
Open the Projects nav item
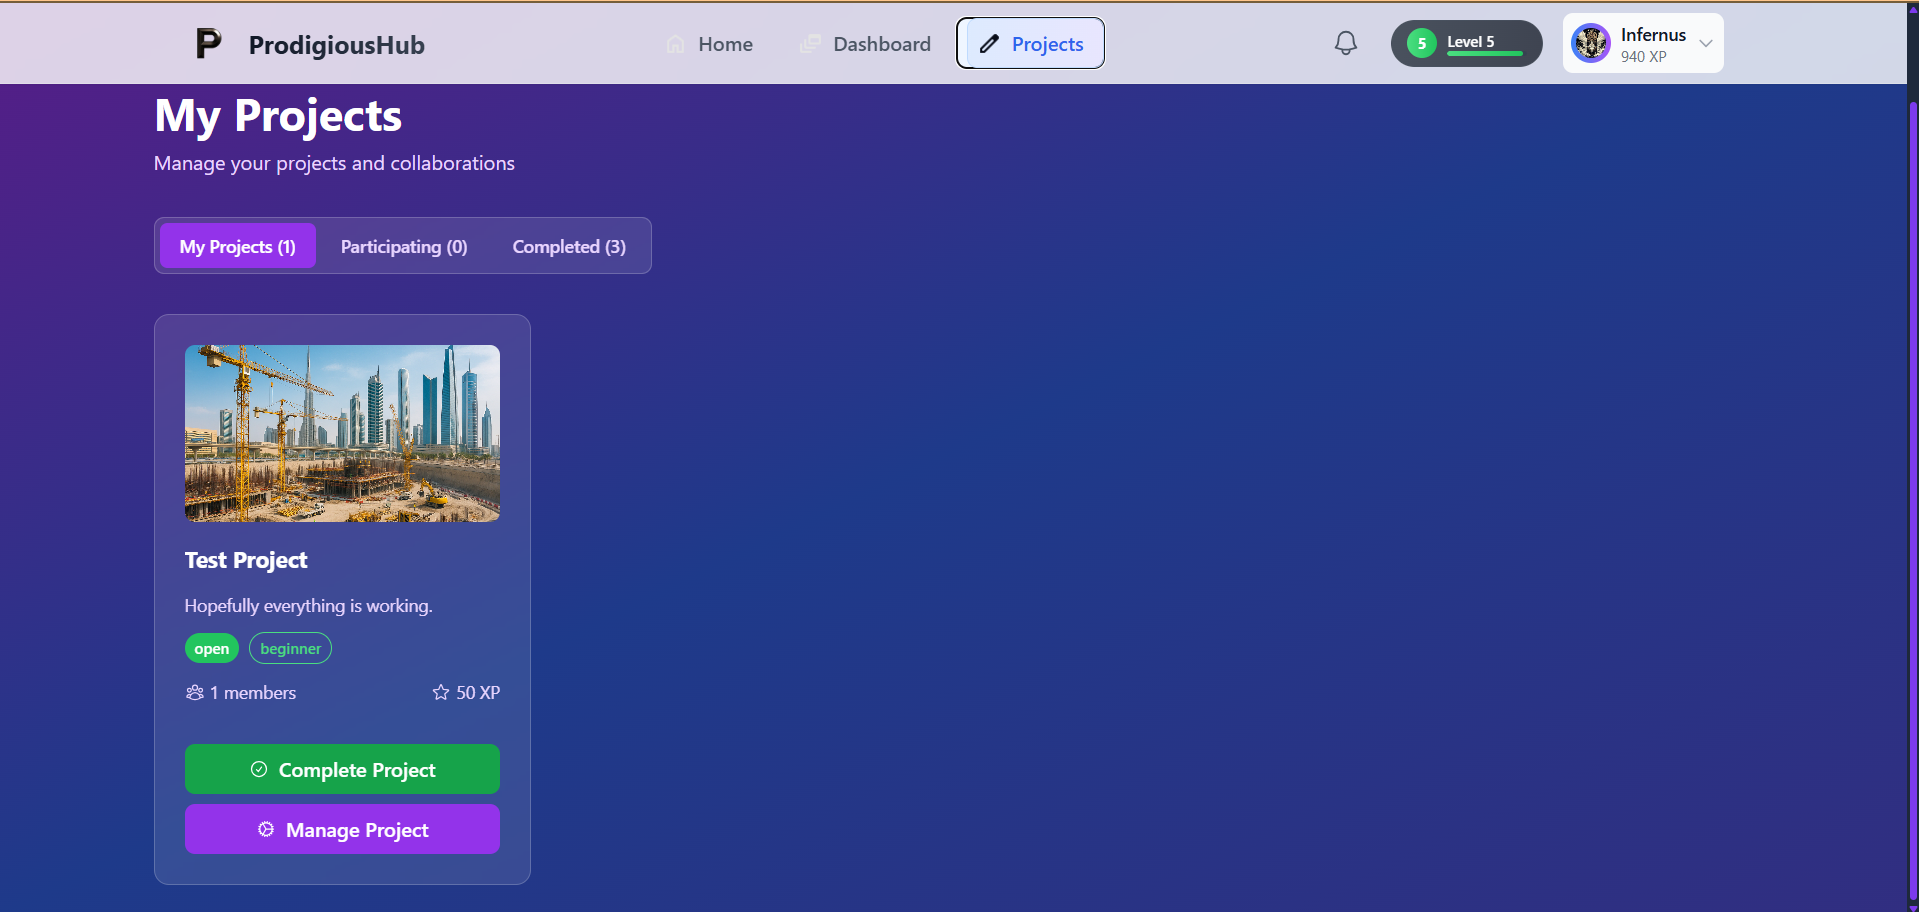point(1031,43)
